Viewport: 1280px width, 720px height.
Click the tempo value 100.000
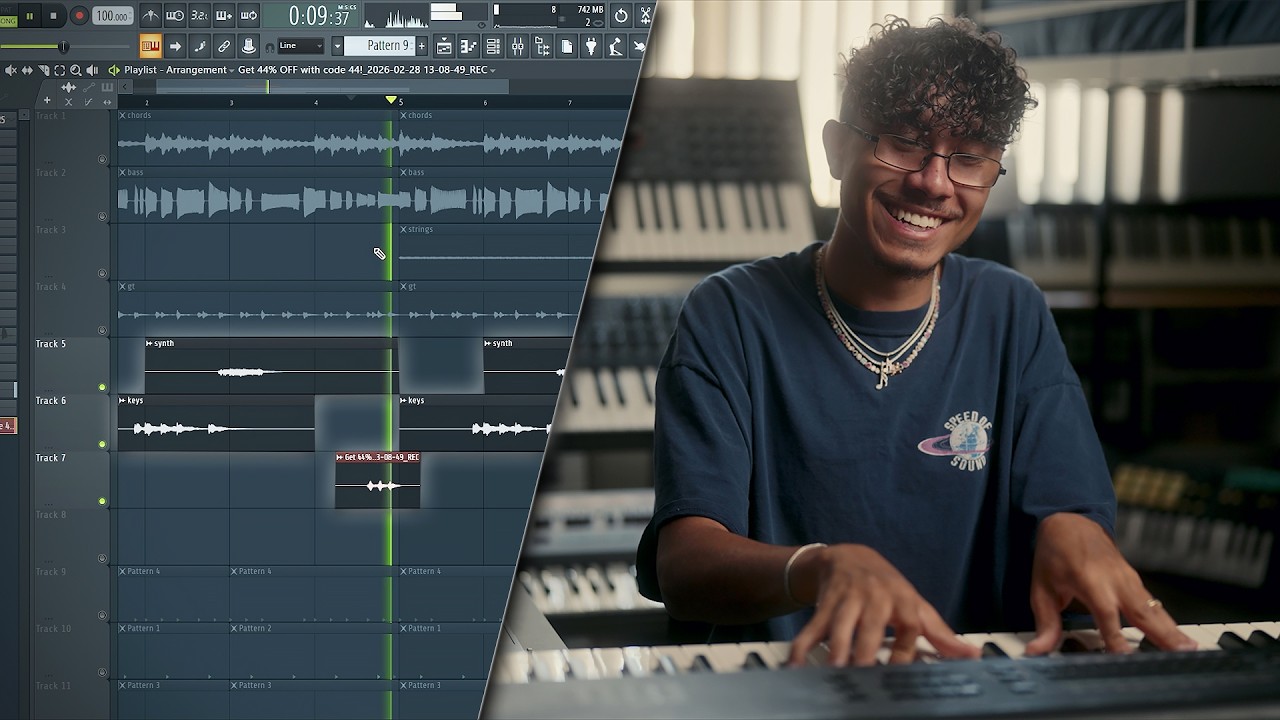[x=112, y=16]
